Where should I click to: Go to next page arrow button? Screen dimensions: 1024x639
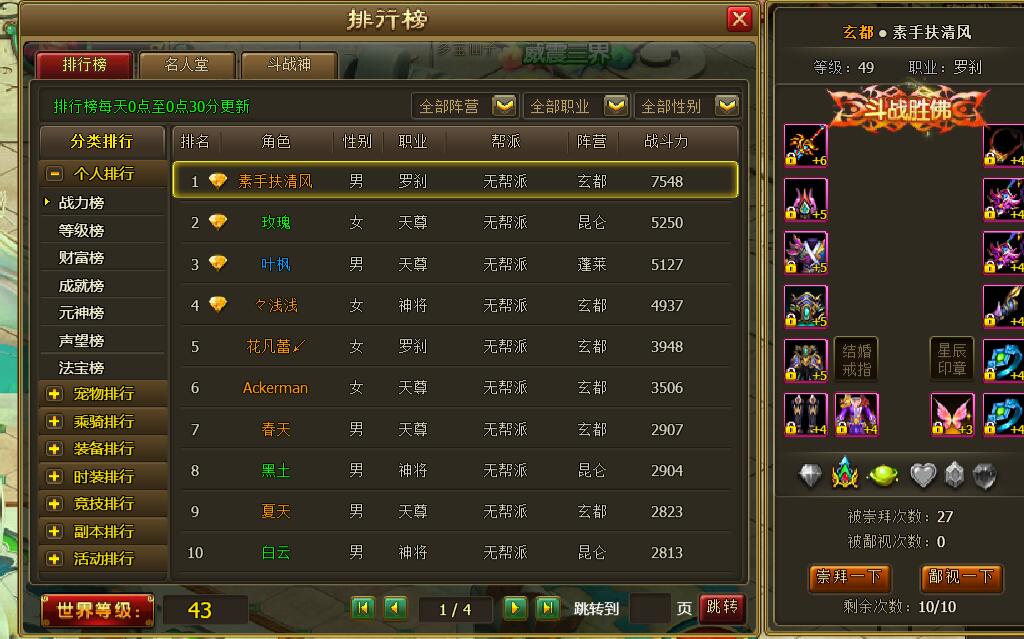coord(515,608)
